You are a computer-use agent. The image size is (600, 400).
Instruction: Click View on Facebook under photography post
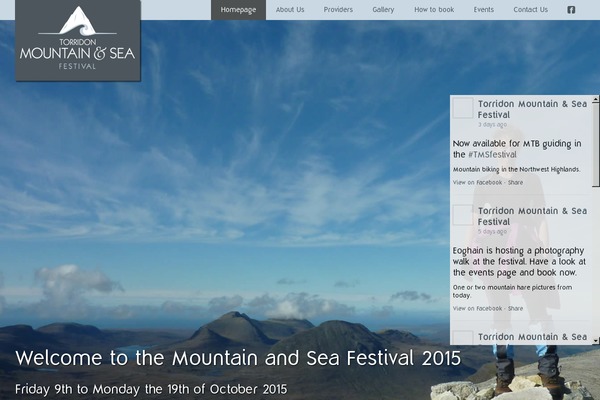coord(477,308)
